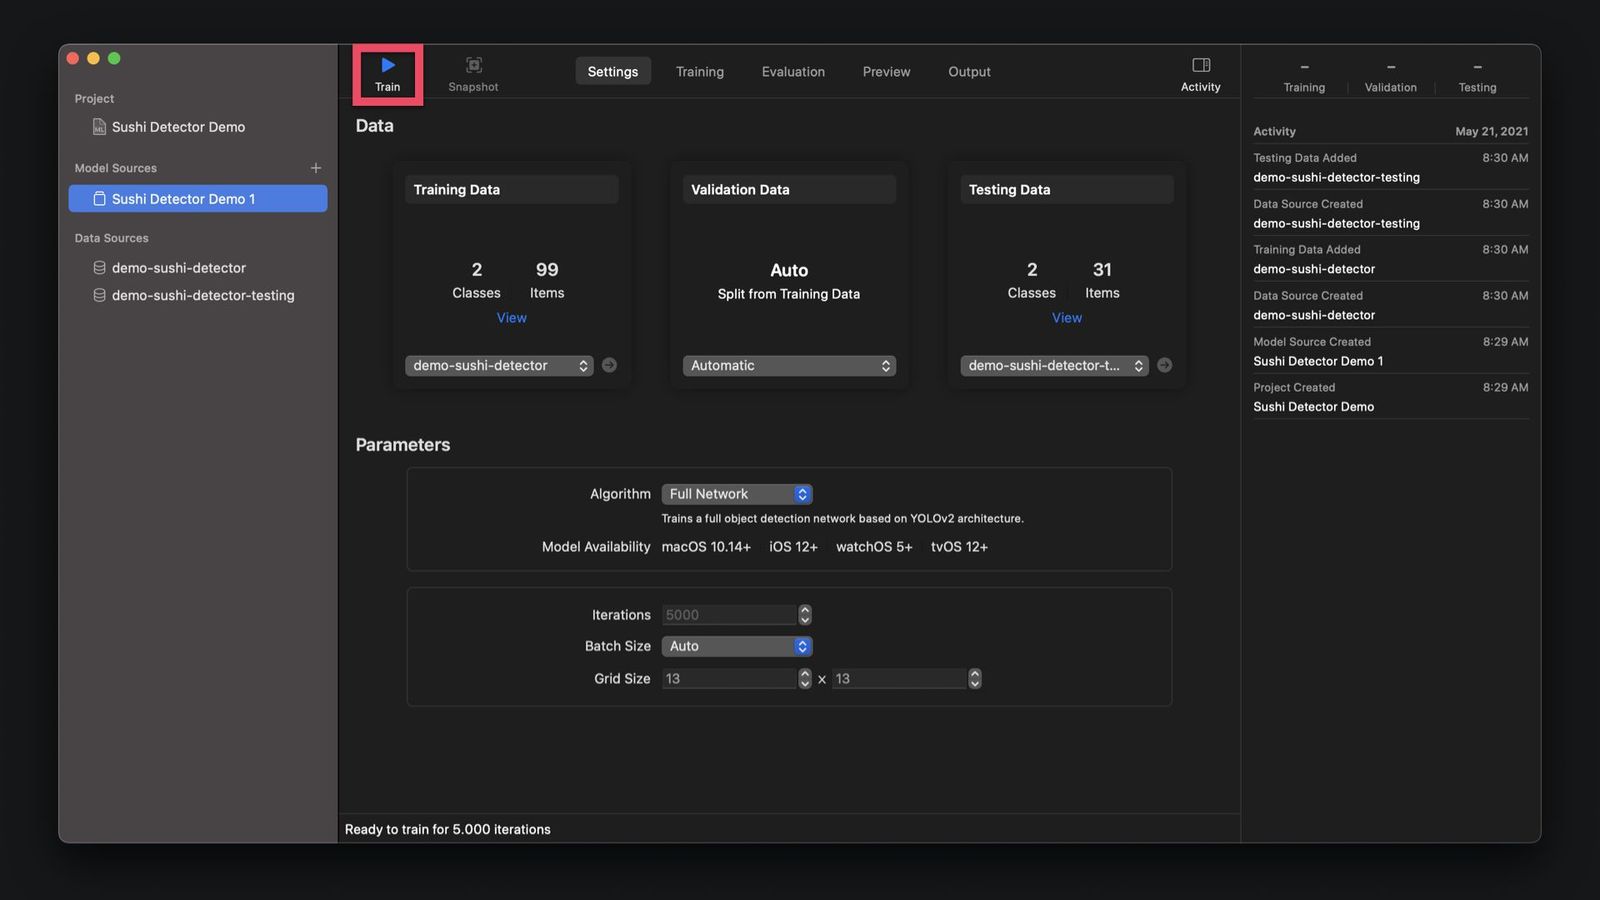Click the first Grid Size input field
The height and width of the screenshot is (900, 1600).
point(727,678)
